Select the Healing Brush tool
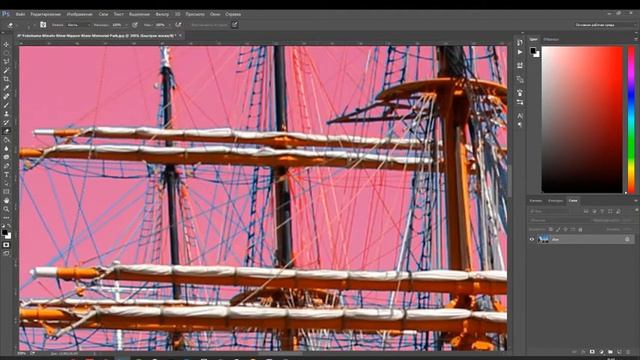This screenshot has width=640, height=360. [x=6, y=97]
